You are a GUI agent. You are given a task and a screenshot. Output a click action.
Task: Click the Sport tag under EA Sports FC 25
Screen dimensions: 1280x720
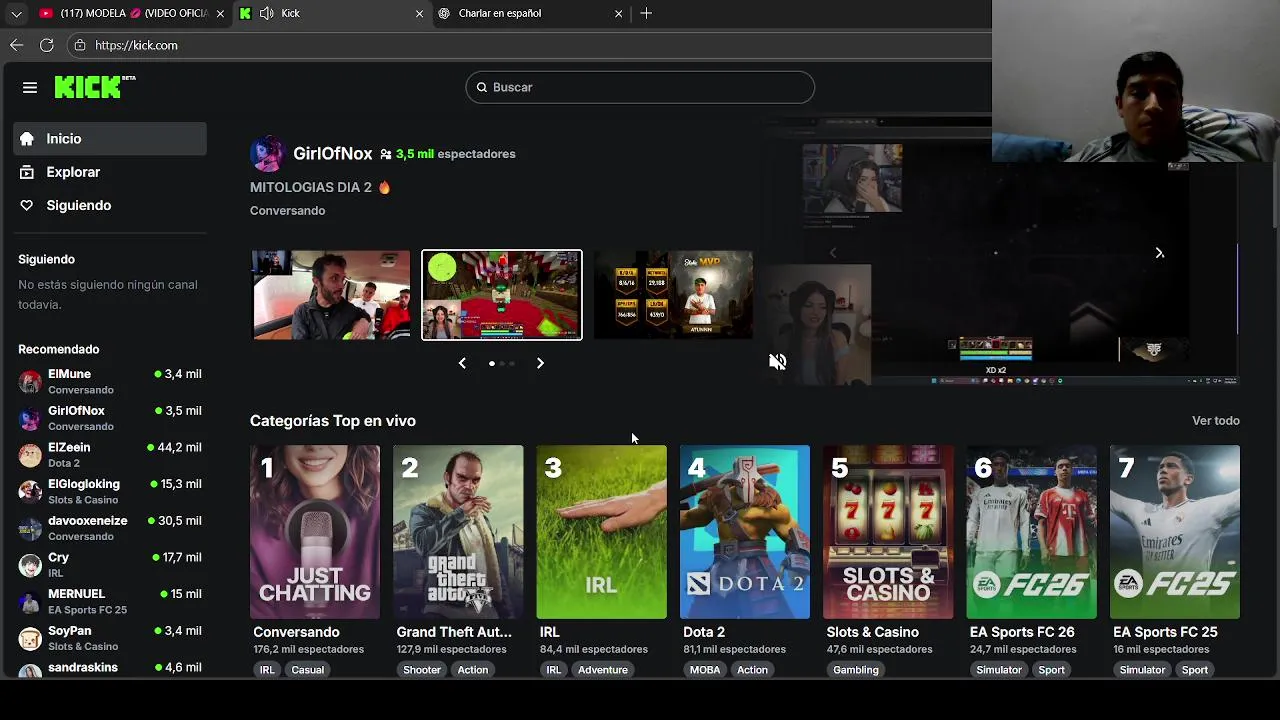pyautogui.click(x=1195, y=670)
